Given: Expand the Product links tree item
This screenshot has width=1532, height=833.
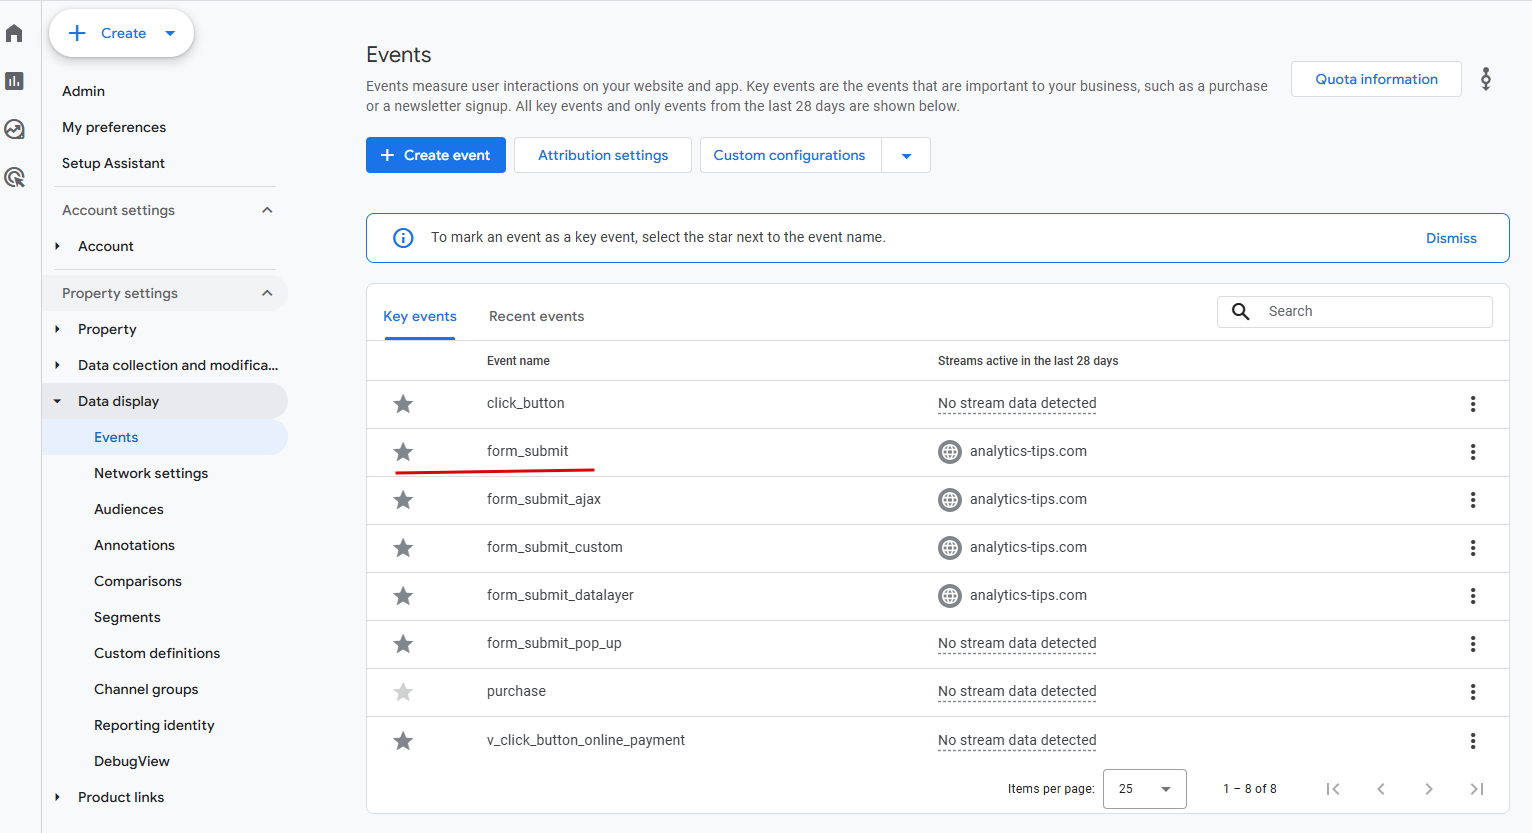Looking at the screenshot, I should [57, 797].
